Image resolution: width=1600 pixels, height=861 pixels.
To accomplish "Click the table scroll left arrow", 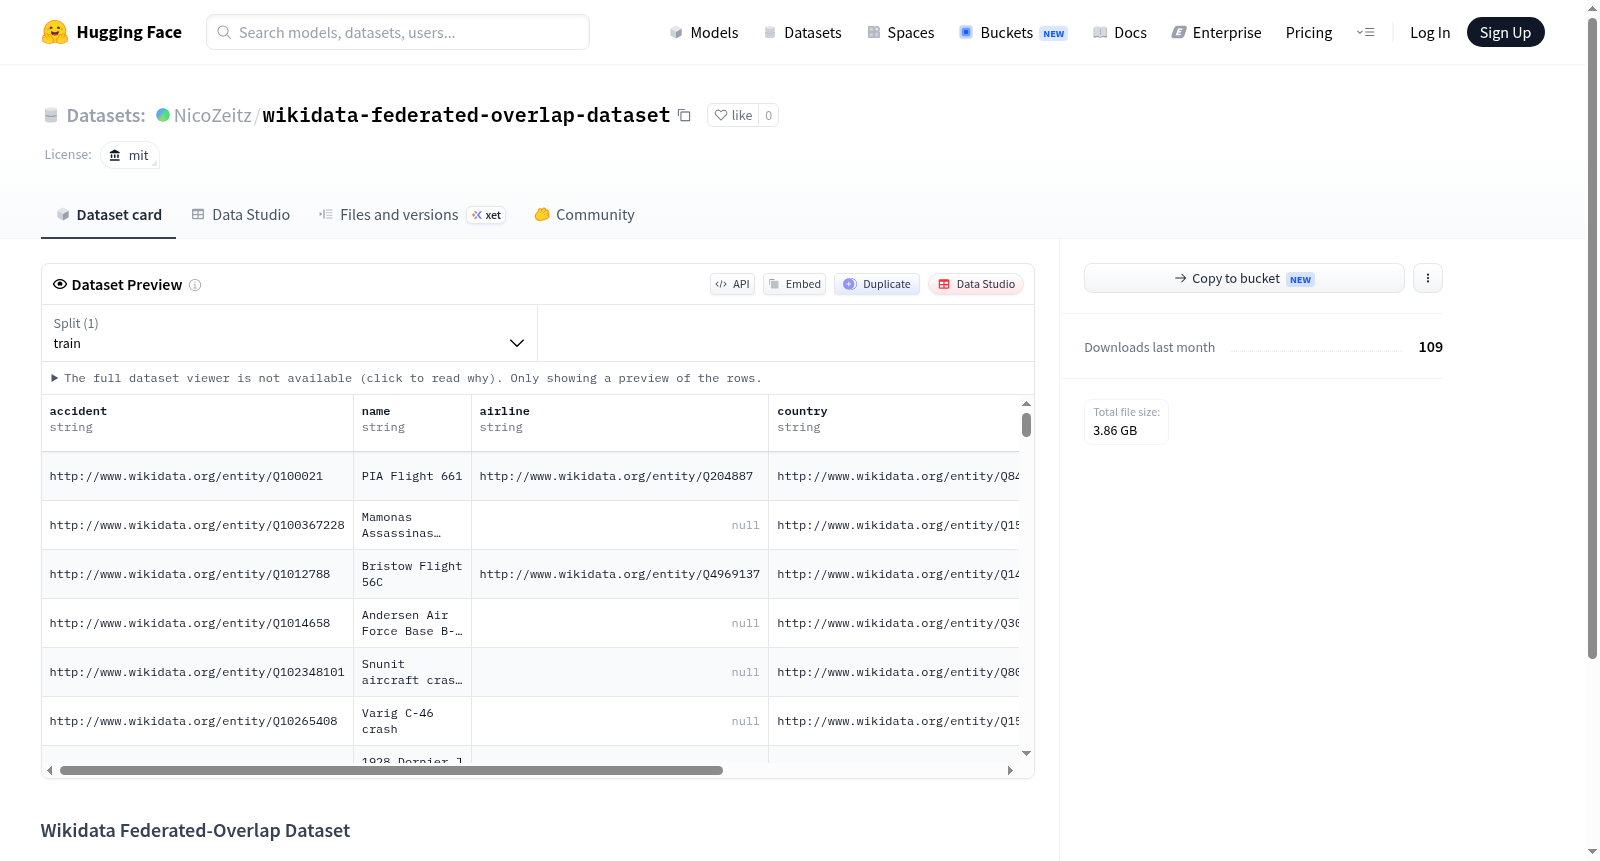I will pos(49,770).
